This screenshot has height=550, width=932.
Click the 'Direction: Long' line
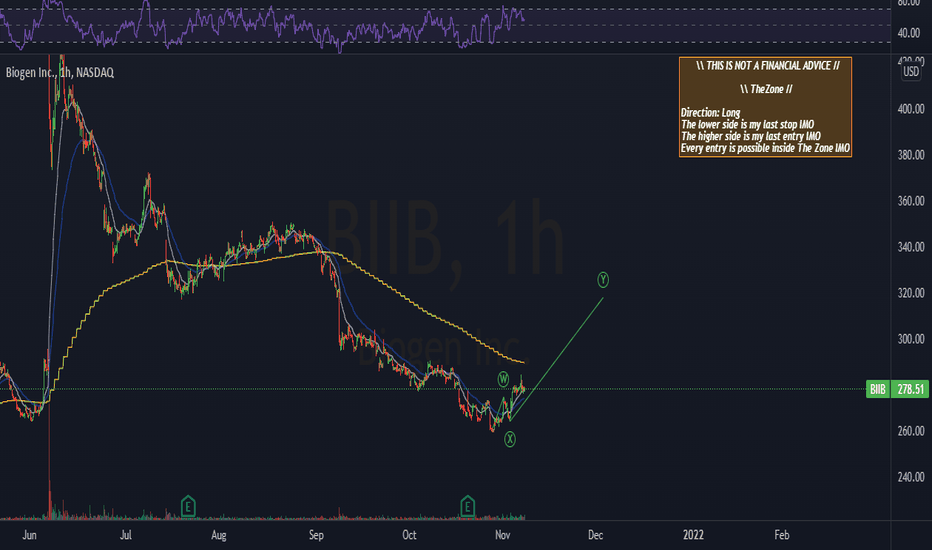710,112
